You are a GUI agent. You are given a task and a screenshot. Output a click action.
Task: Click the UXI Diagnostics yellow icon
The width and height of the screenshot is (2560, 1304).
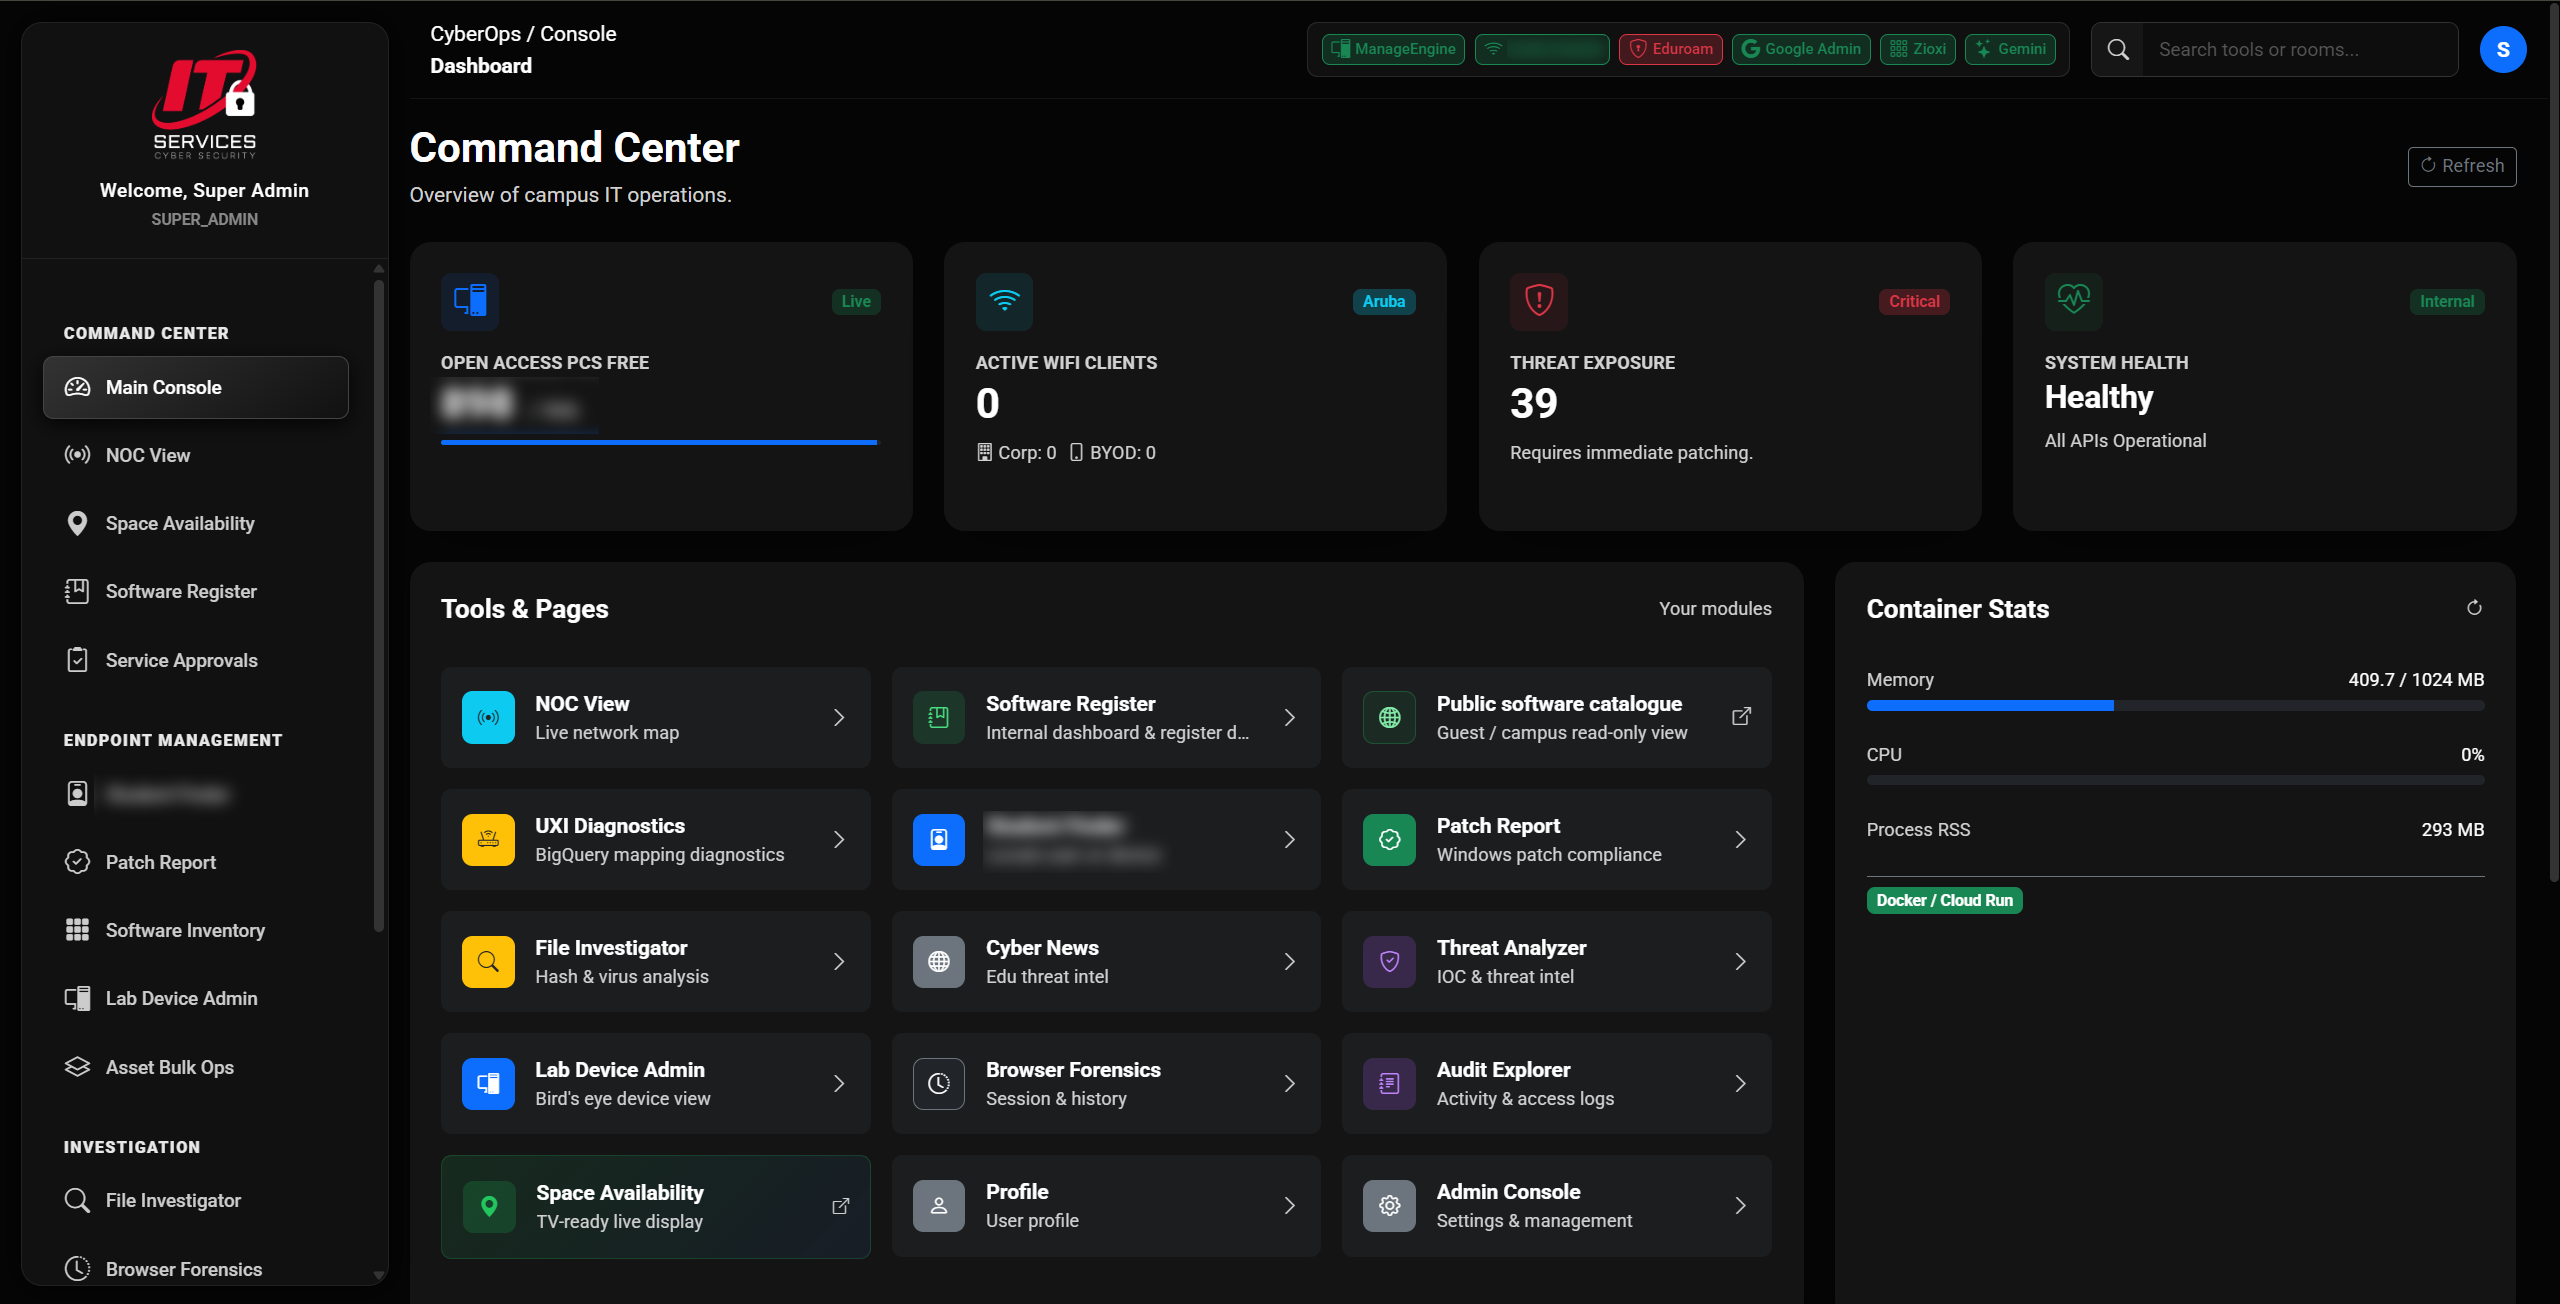[x=488, y=839]
